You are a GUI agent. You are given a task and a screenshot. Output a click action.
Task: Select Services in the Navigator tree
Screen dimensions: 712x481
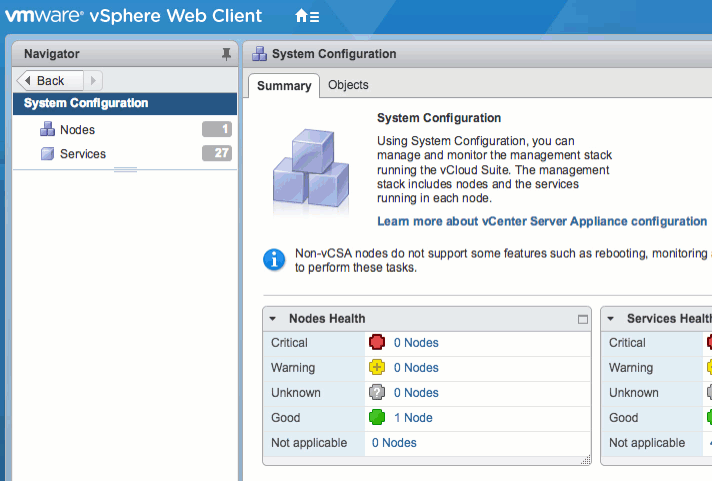[82, 154]
